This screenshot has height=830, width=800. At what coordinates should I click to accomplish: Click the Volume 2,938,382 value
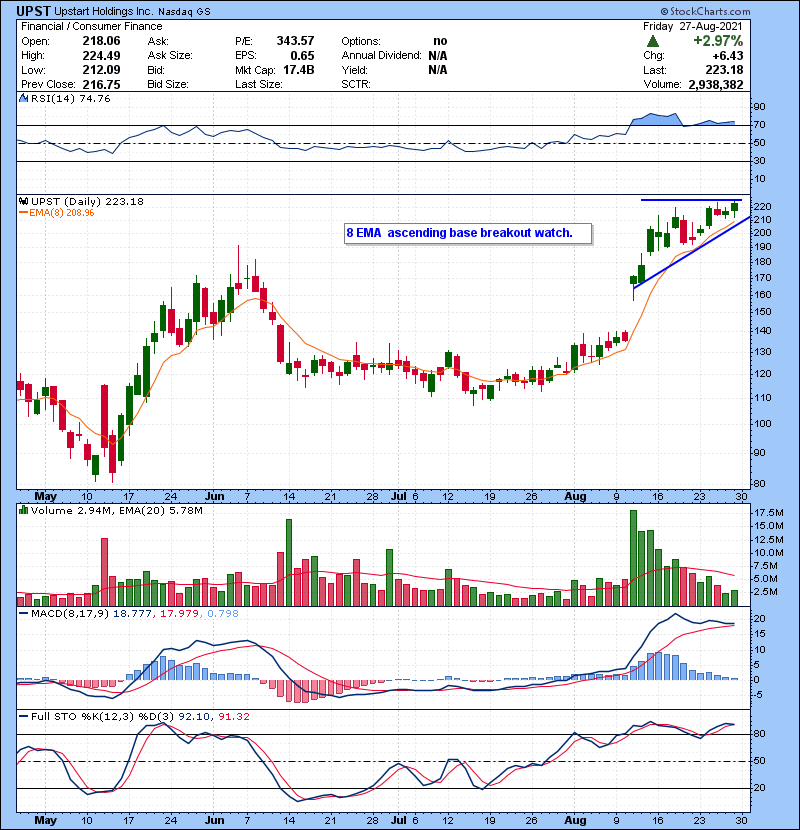(x=716, y=85)
